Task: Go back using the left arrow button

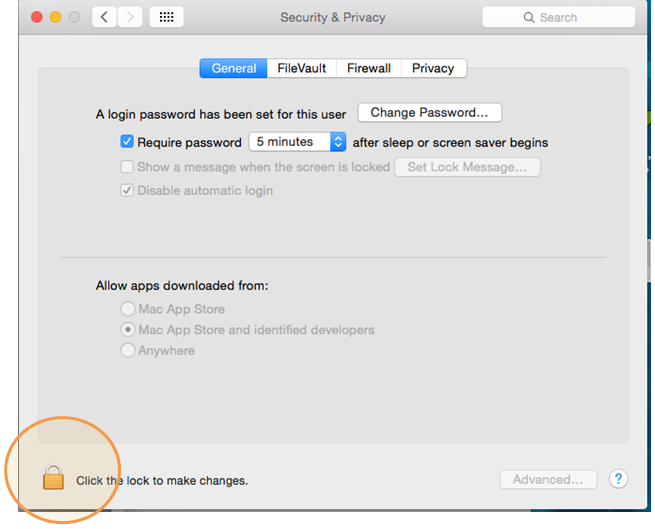Action: point(104,17)
